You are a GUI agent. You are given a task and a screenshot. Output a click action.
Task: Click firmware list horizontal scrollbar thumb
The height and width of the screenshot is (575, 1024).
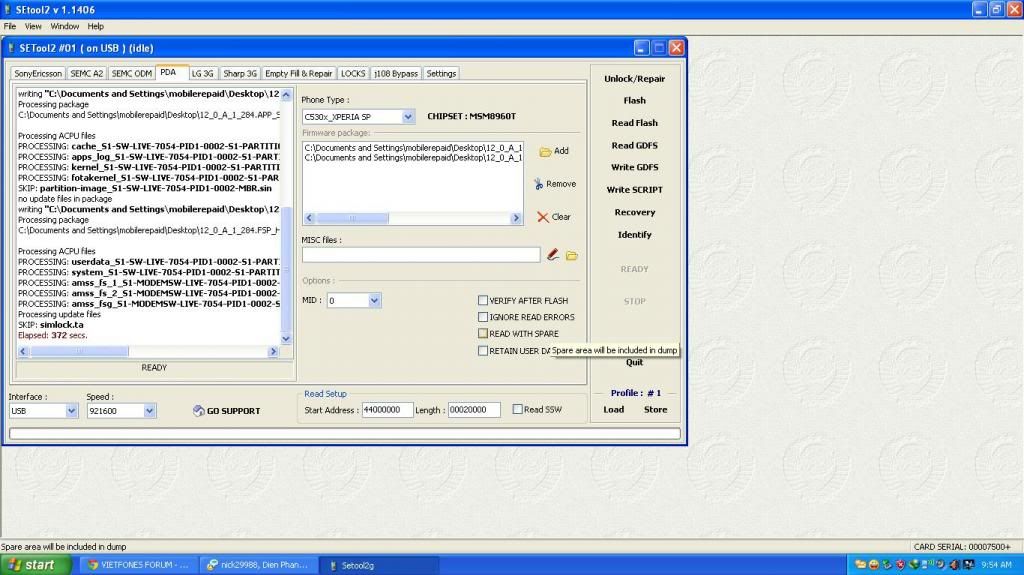pos(352,218)
